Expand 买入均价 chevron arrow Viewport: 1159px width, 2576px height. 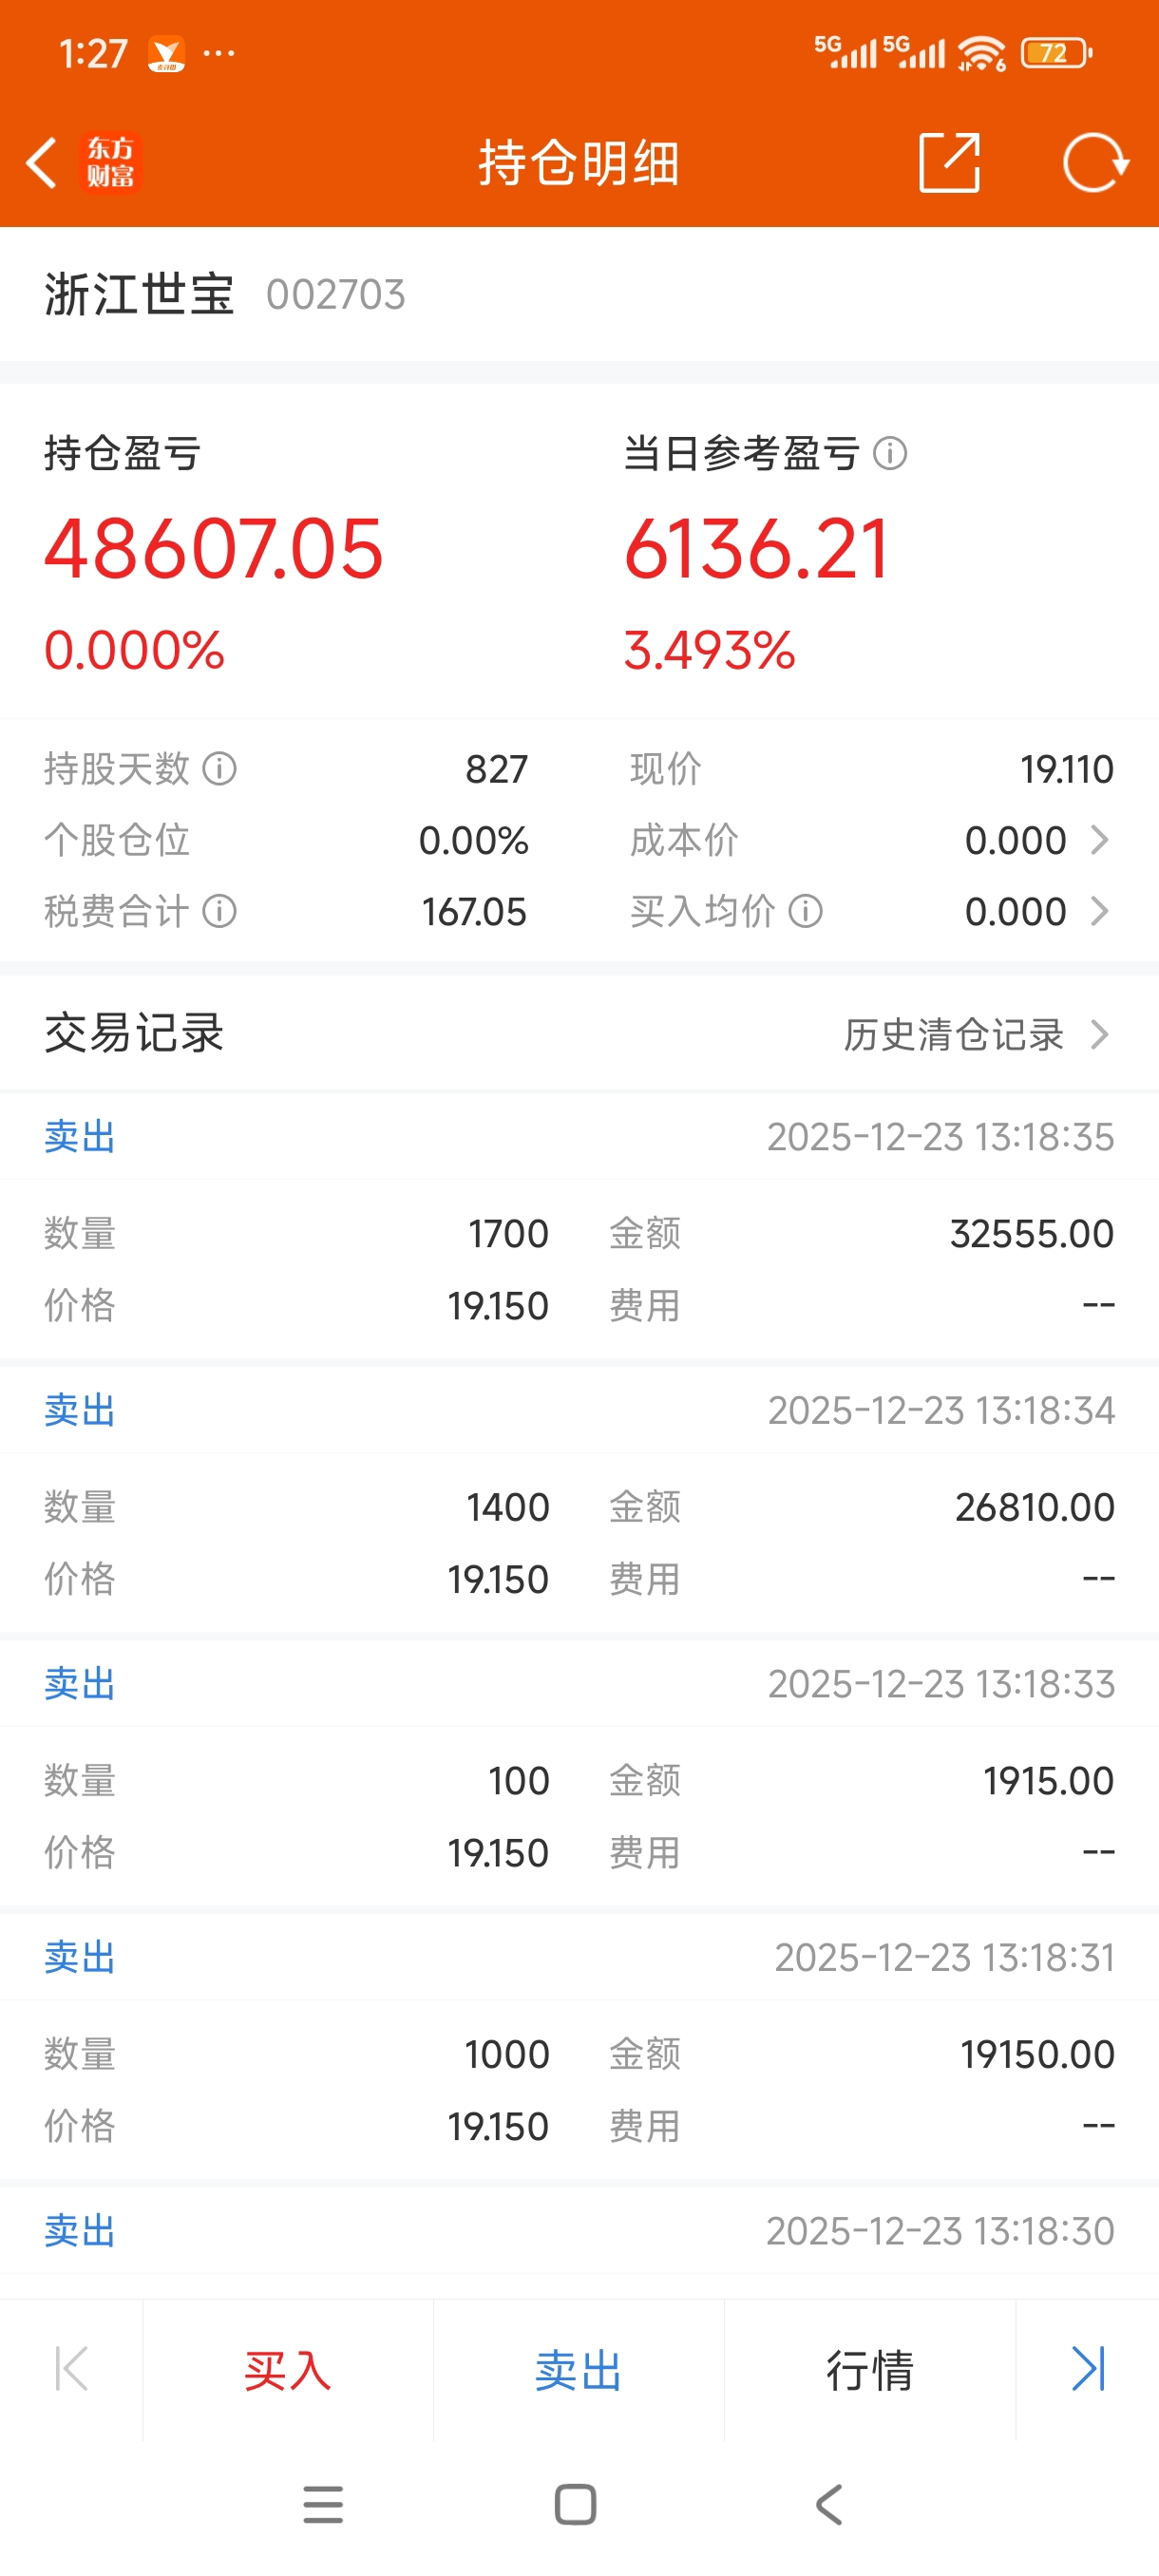tap(1099, 911)
